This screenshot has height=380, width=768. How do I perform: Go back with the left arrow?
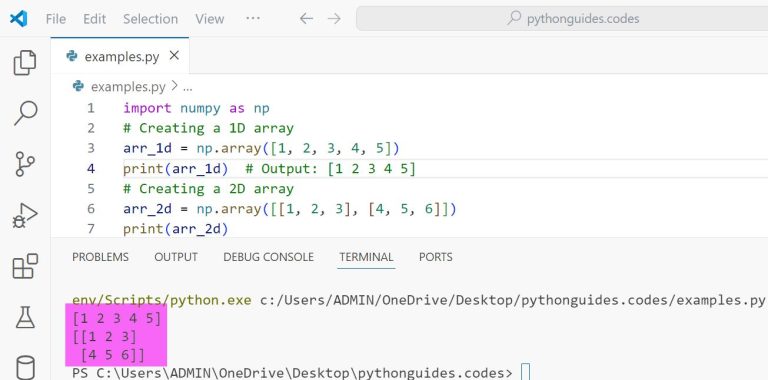[x=306, y=19]
